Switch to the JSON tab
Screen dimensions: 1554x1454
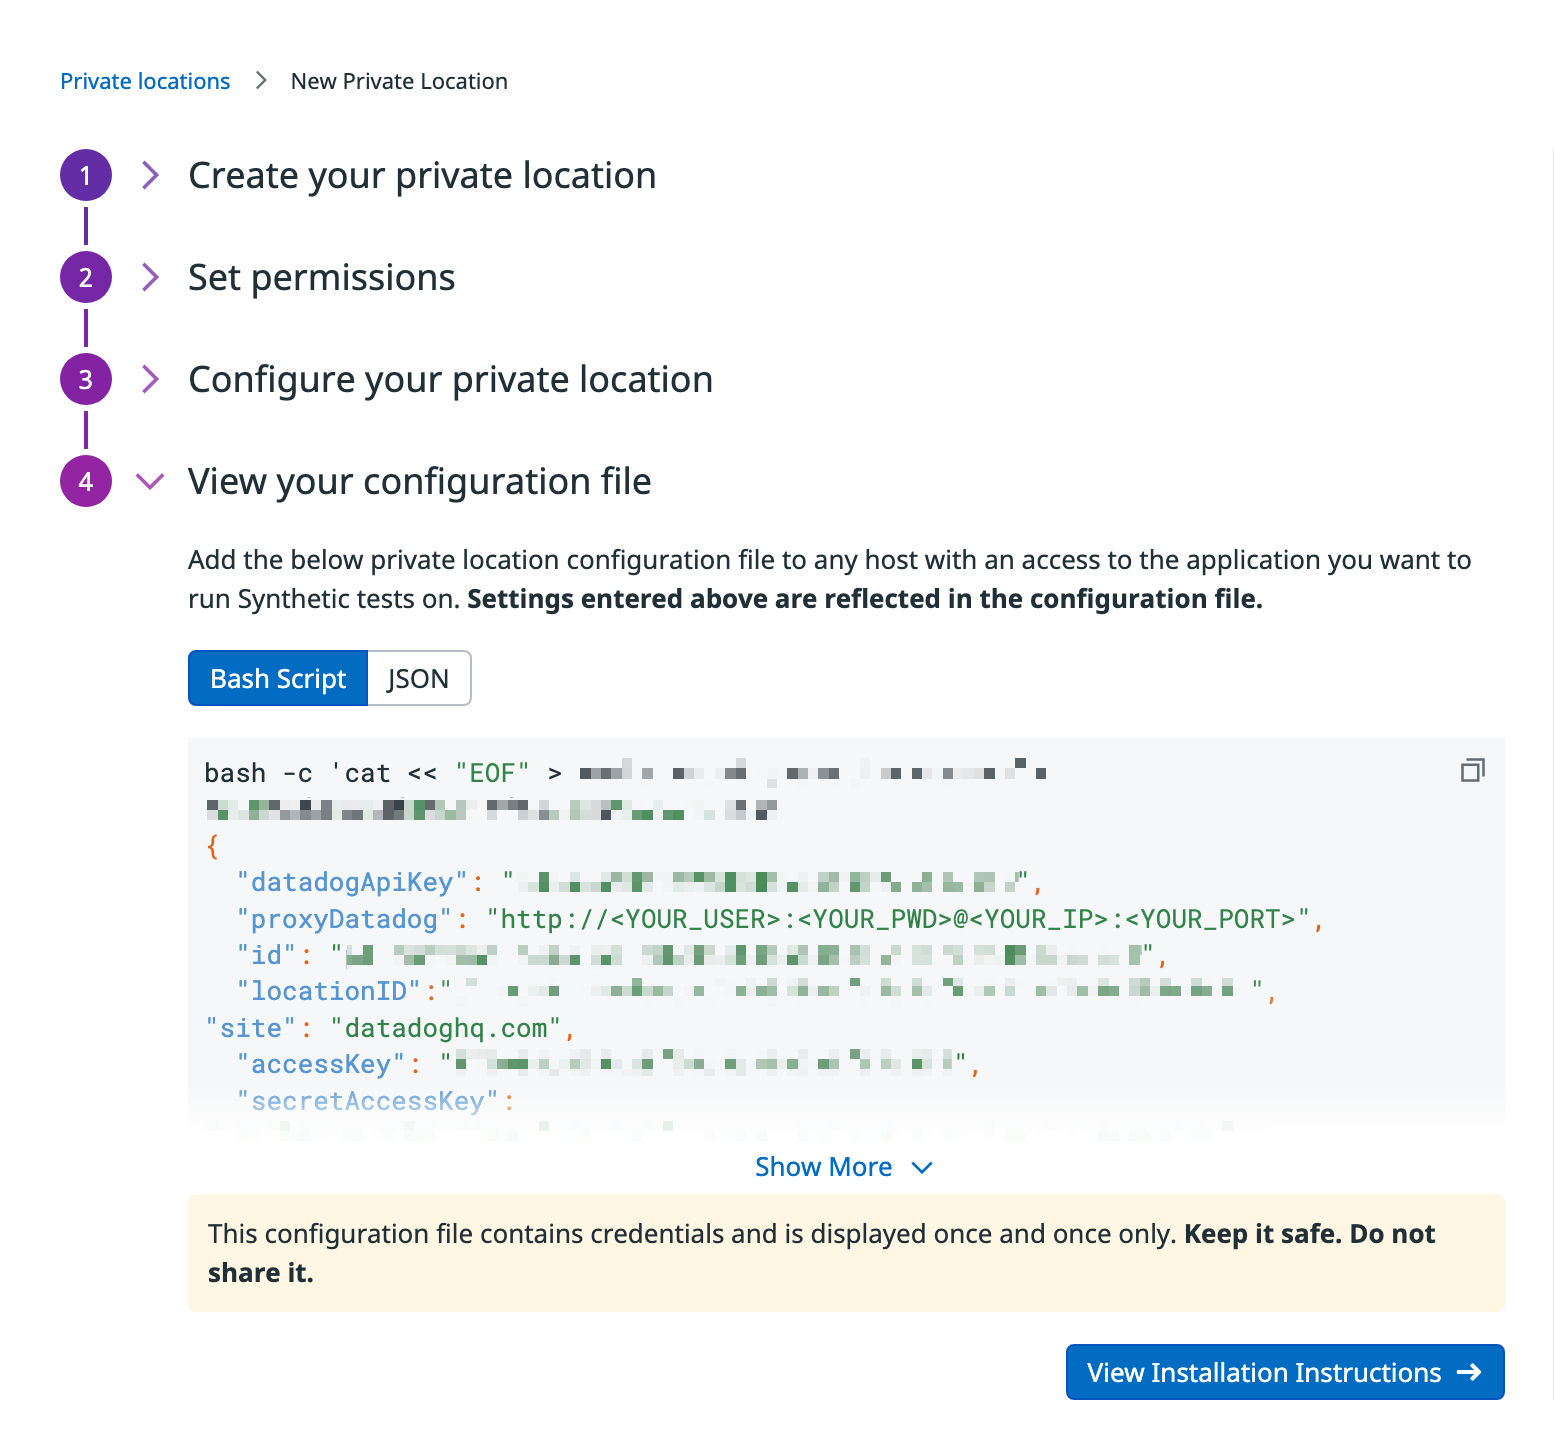(419, 678)
